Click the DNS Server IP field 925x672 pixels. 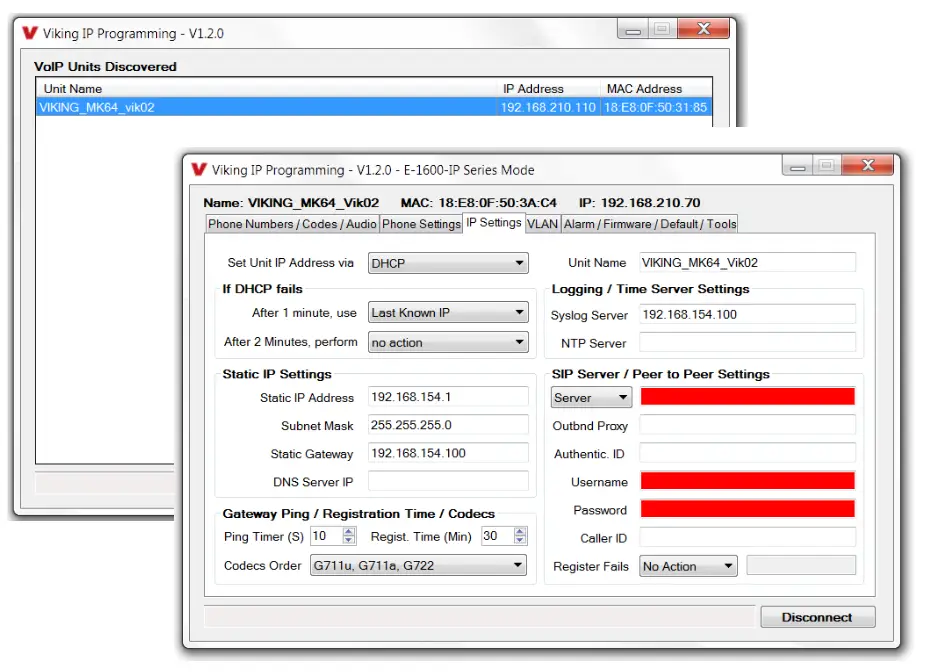448,481
